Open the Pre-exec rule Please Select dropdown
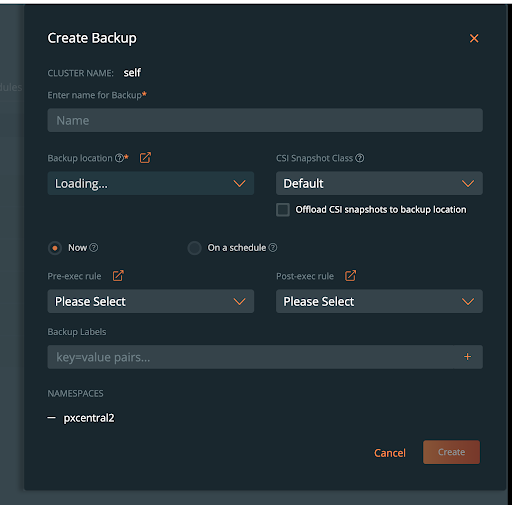This screenshot has width=512, height=505. [151, 301]
